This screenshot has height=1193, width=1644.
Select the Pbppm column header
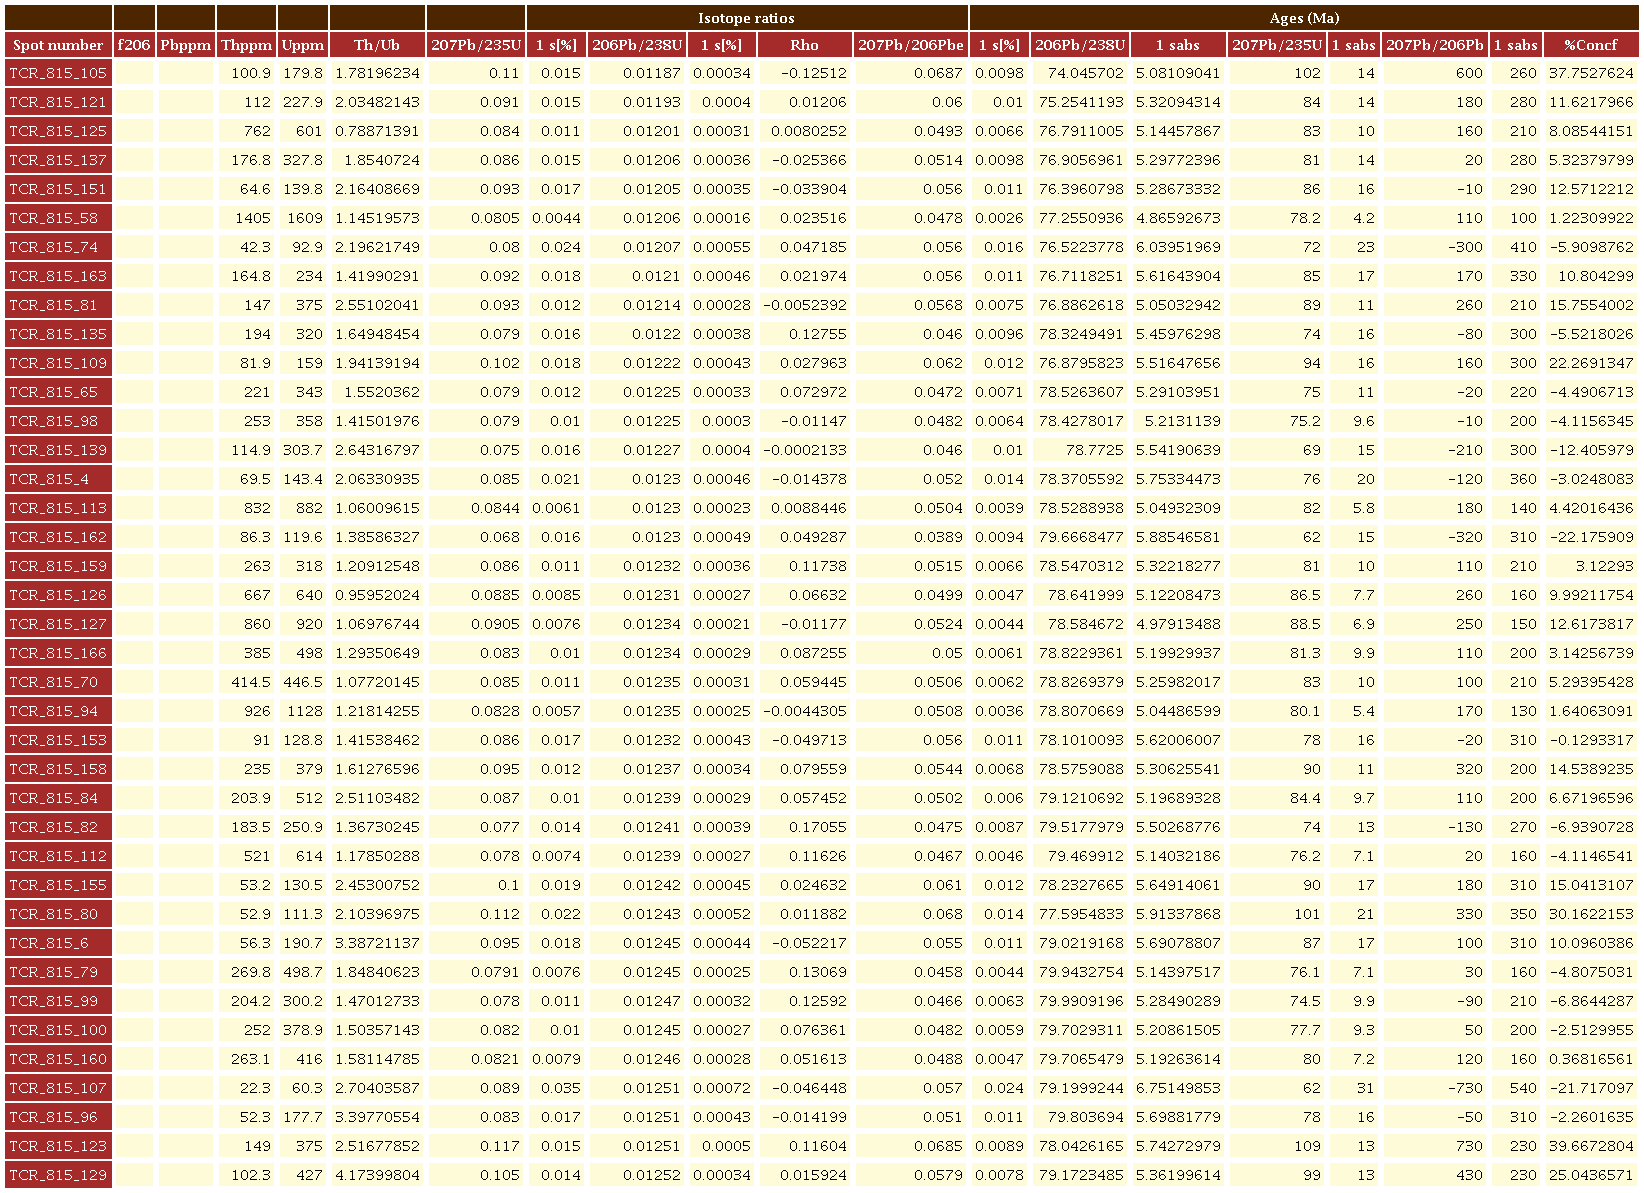tap(186, 45)
